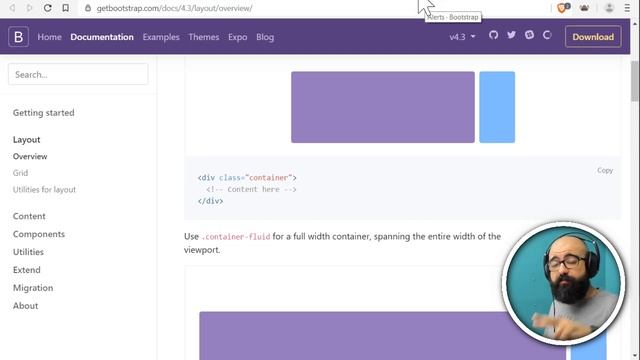This screenshot has height=360, width=640.
Task: Collapse the Layout sidebar section
Action: (x=27, y=140)
